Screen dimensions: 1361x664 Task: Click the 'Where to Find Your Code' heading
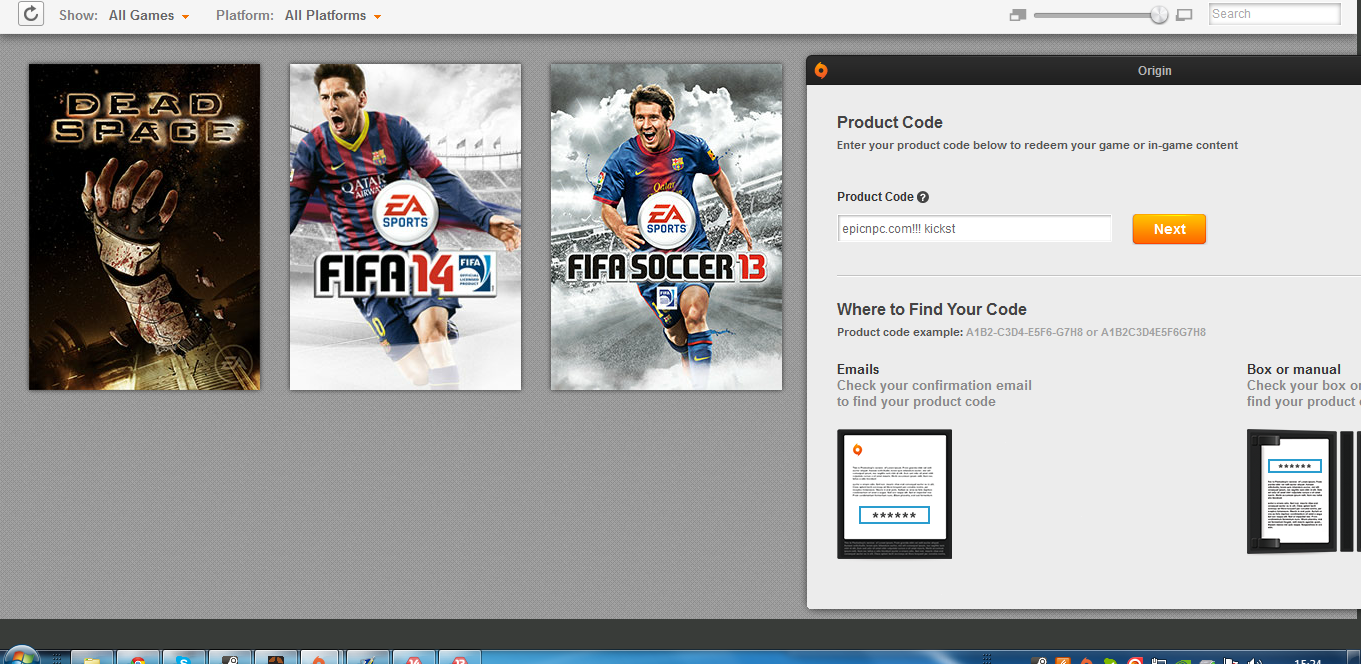(x=932, y=310)
